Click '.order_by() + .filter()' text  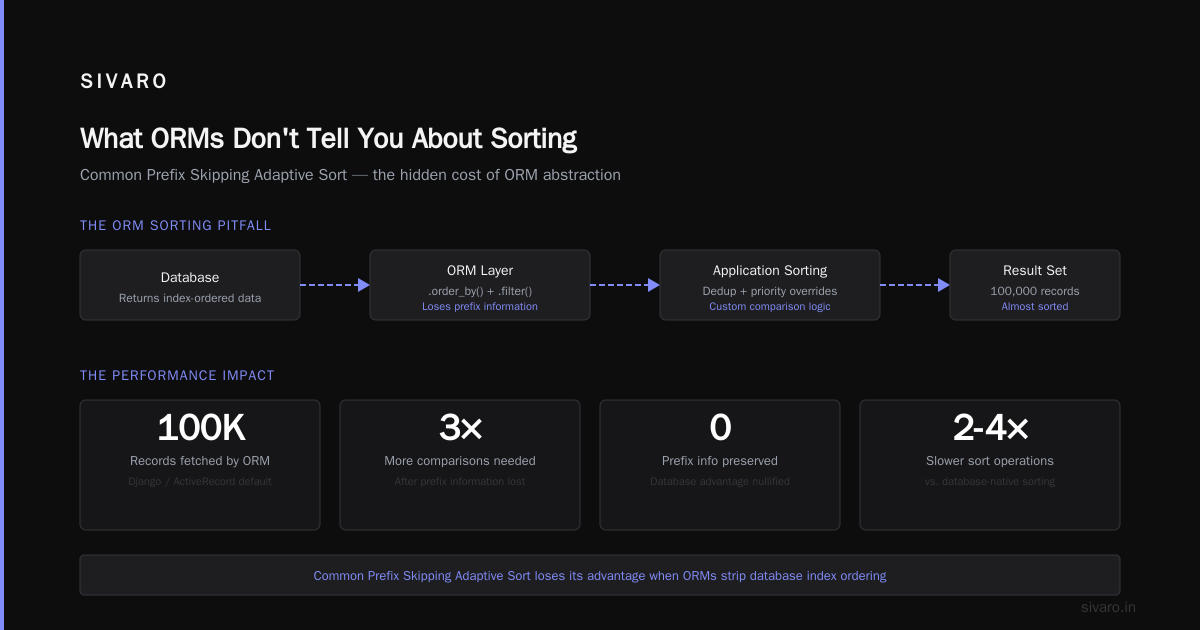[480, 291]
